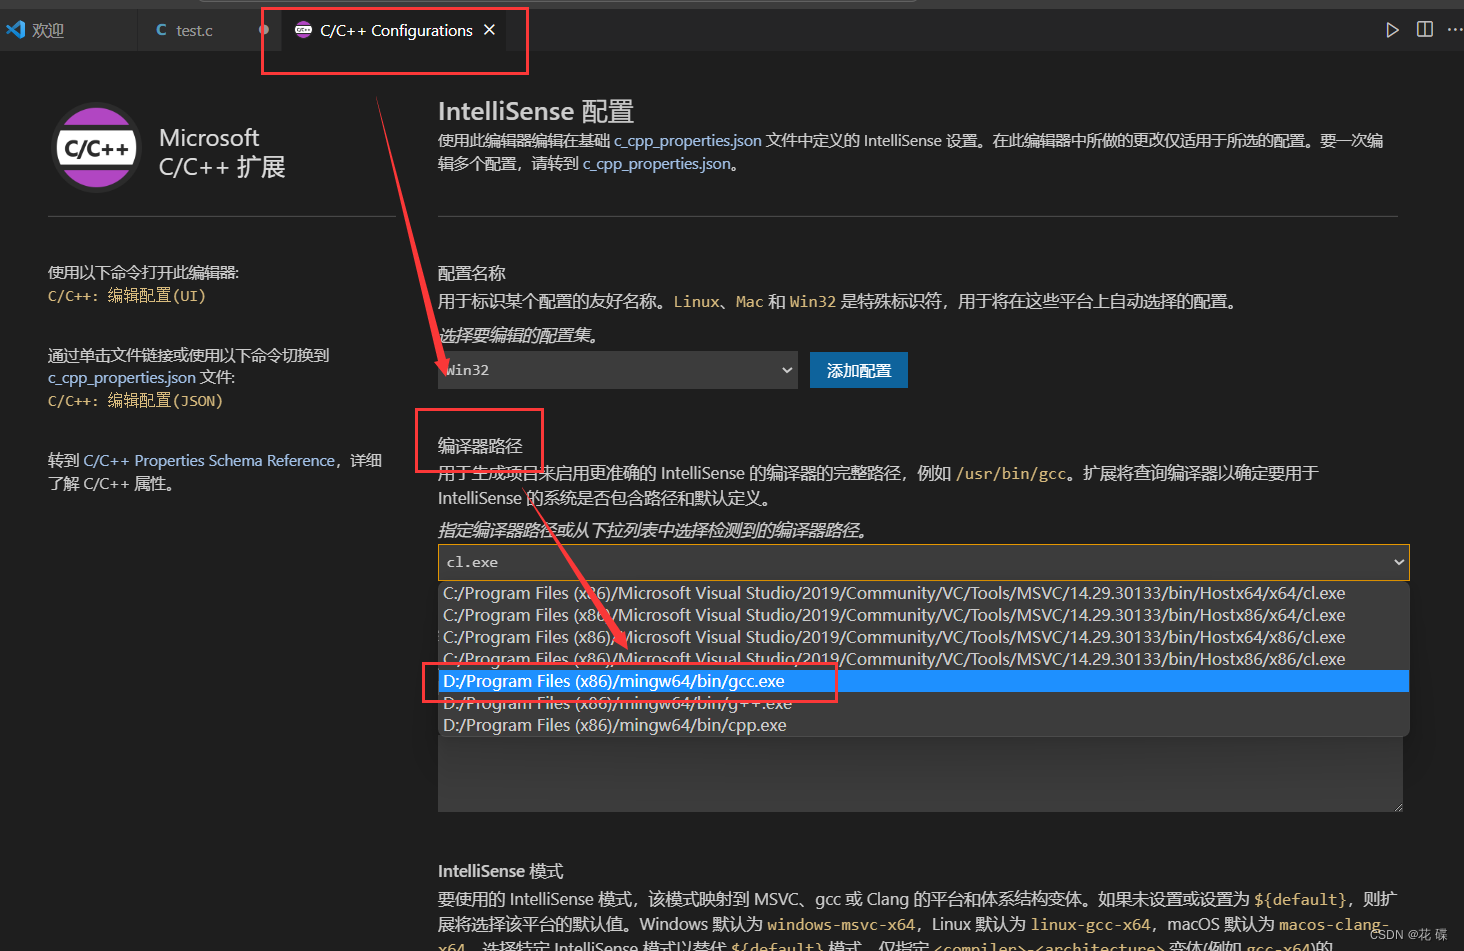
Task: Select the Hostx64/x64/cl.exe compiler option
Action: click(x=924, y=593)
